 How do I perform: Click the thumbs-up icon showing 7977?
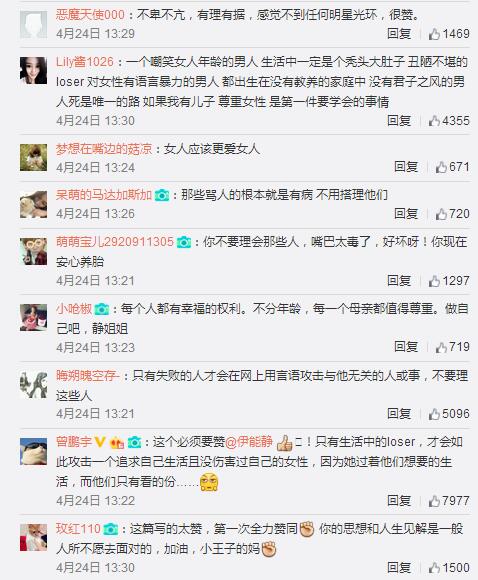(434, 501)
